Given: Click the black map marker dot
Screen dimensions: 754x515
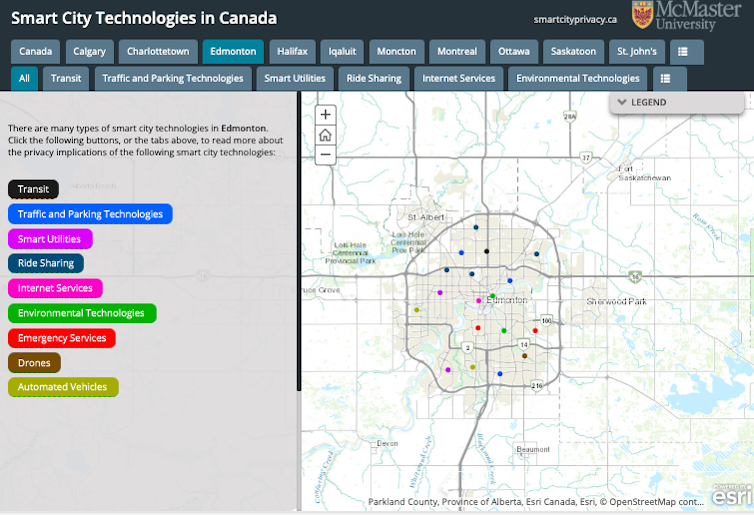Looking at the screenshot, I should click(x=487, y=251).
